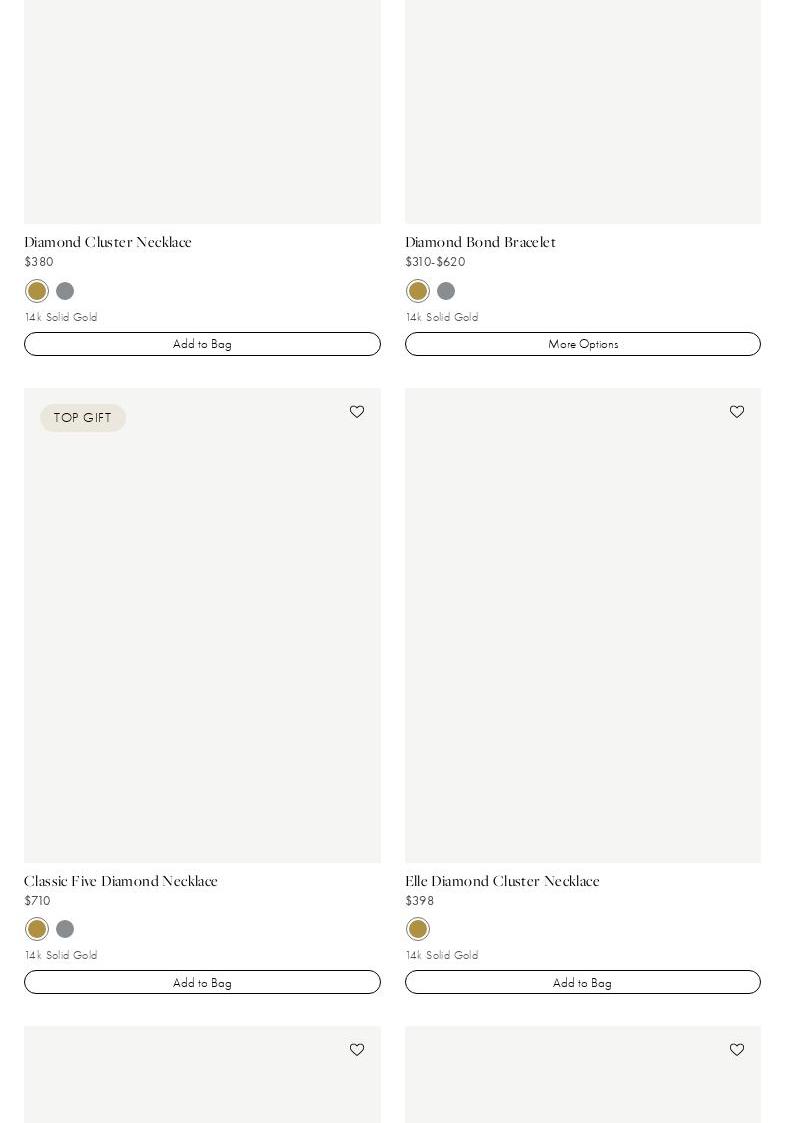Tap wishlist heart on the bottom-right product card
This screenshot has height=1123, width=785.
[737, 1050]
